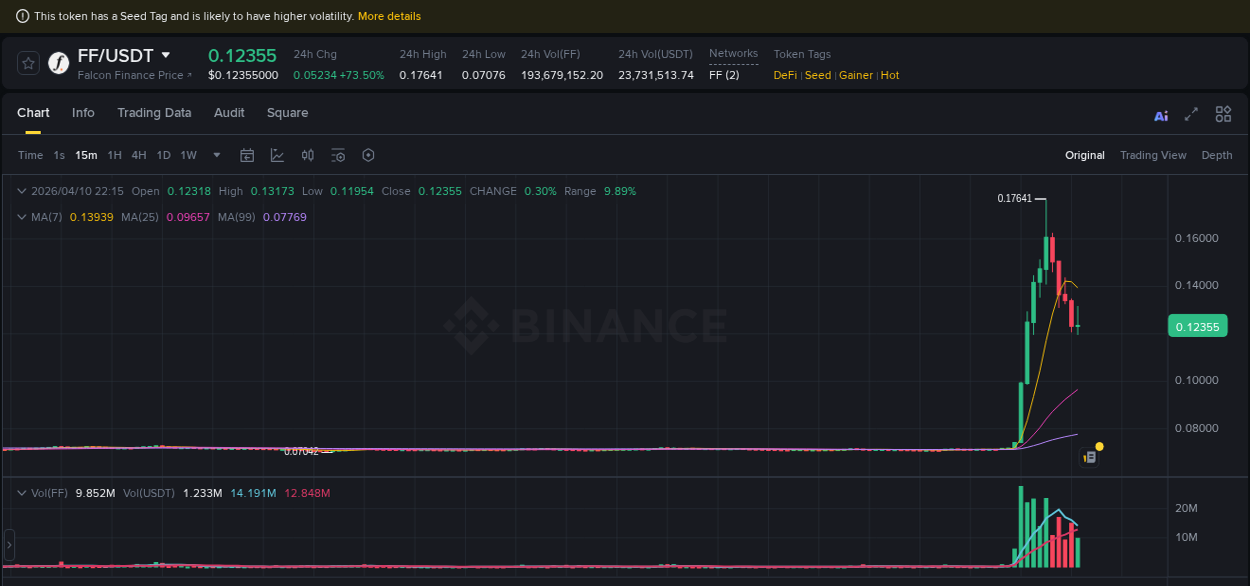Image resolution: width=1250 pixels, height=586 pixels.
Task: Open the Square tab
Action: tap(287, 113)
